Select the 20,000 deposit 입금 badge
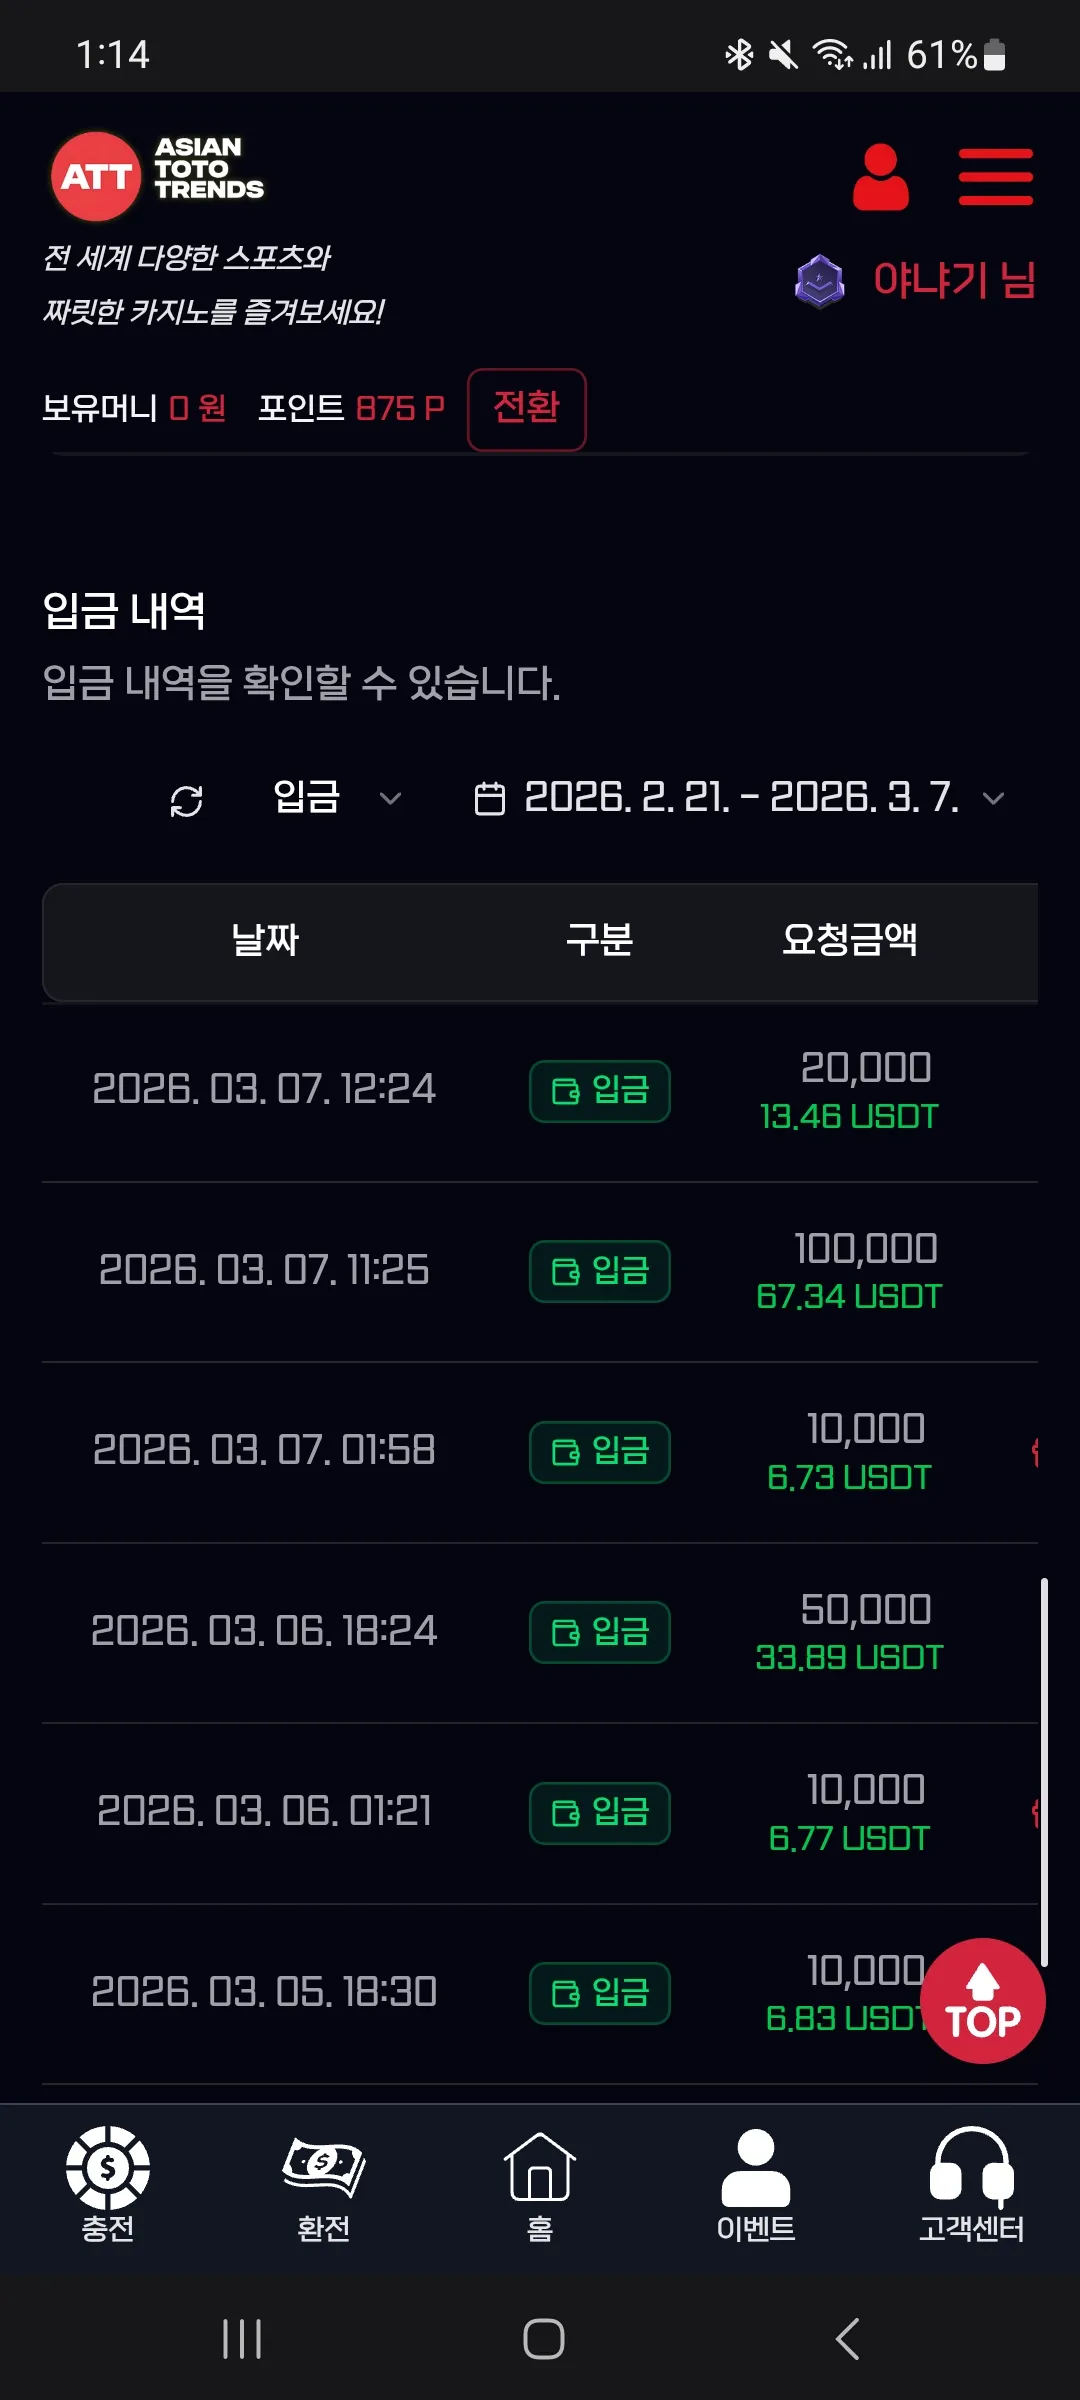This screenshot has height=2400, width=1080. pyautogui.click(x=600, y=1091)
